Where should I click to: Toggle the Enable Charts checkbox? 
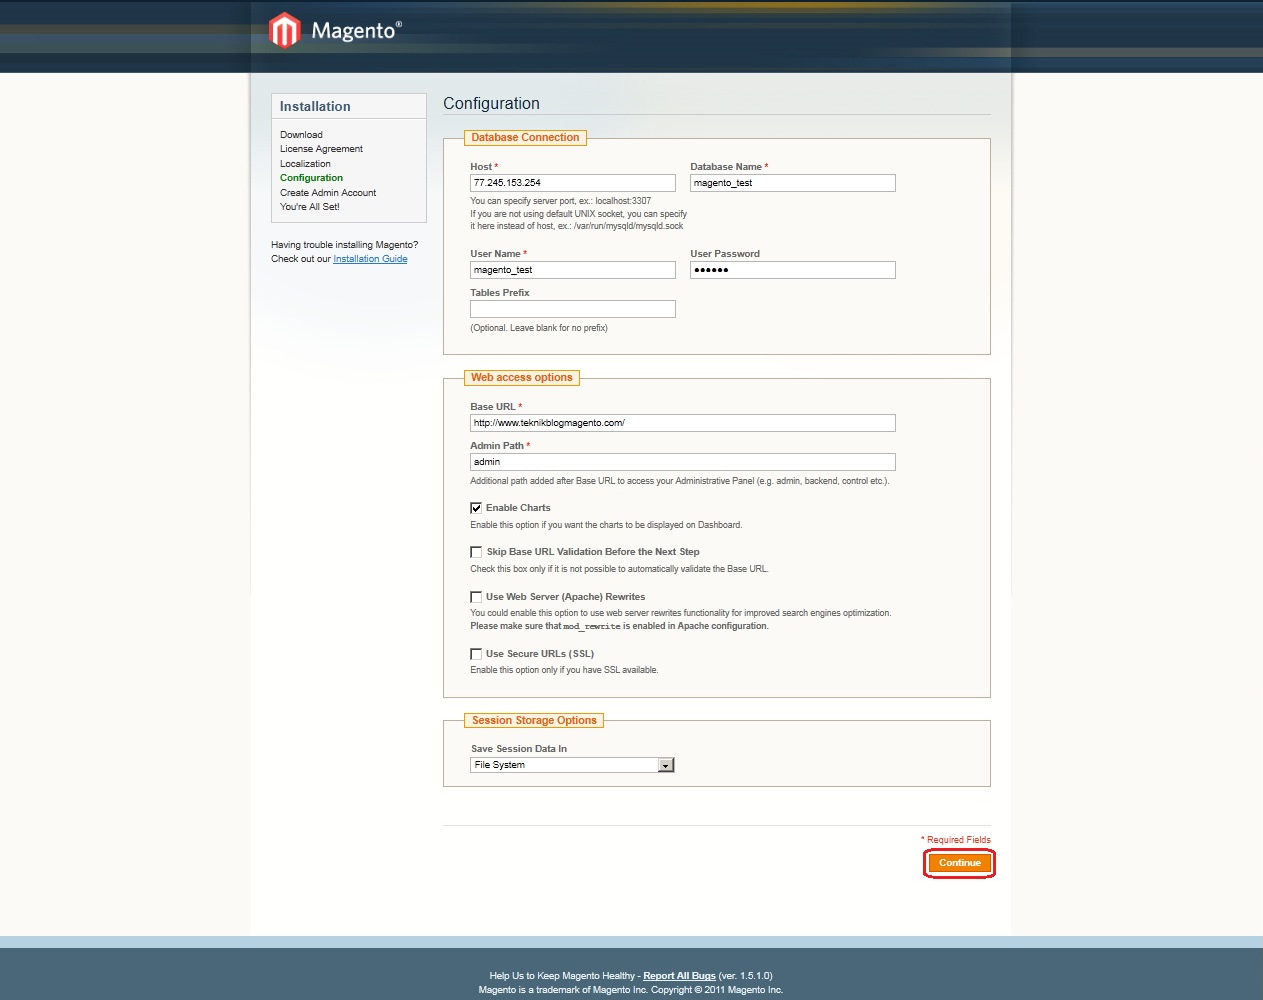pyautogui.click(x=476, y=508)
